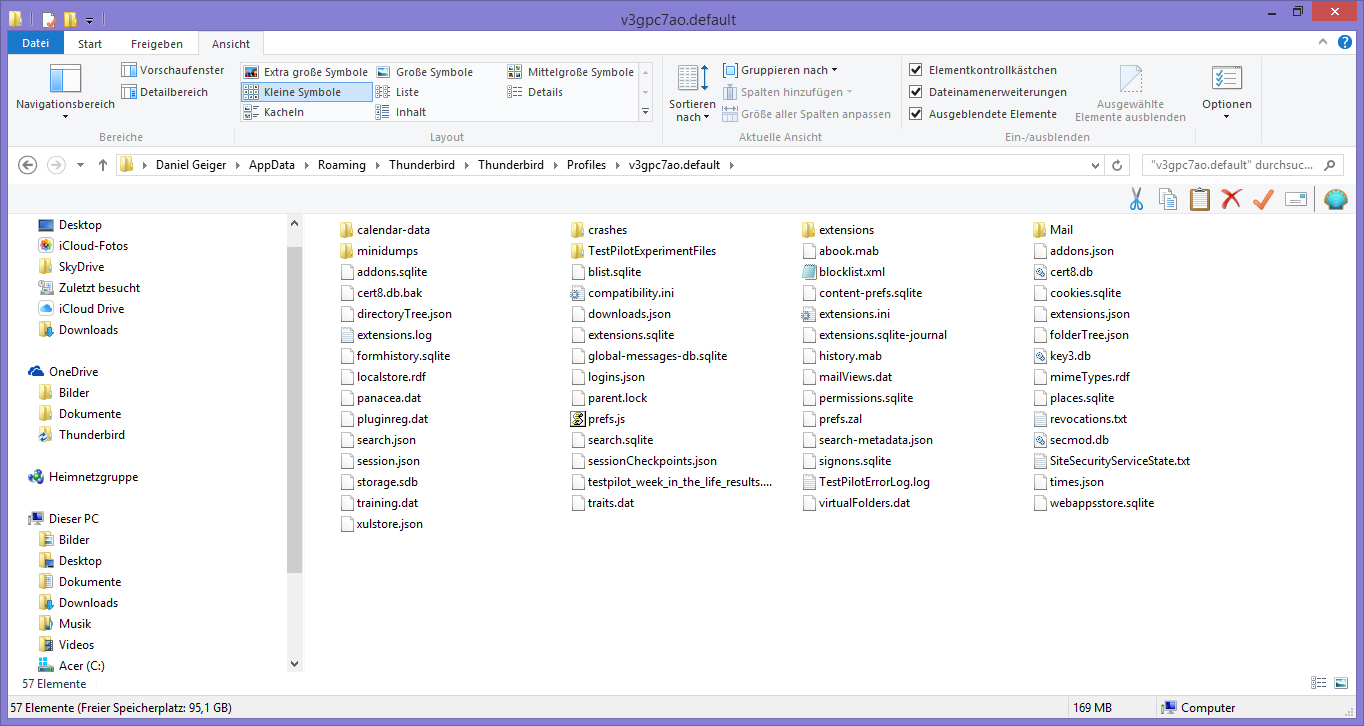Image resolution: width=1364 pixels, height=726 pixels.
Task: Click the red X Delete icon
Action: coord(1231,199)
